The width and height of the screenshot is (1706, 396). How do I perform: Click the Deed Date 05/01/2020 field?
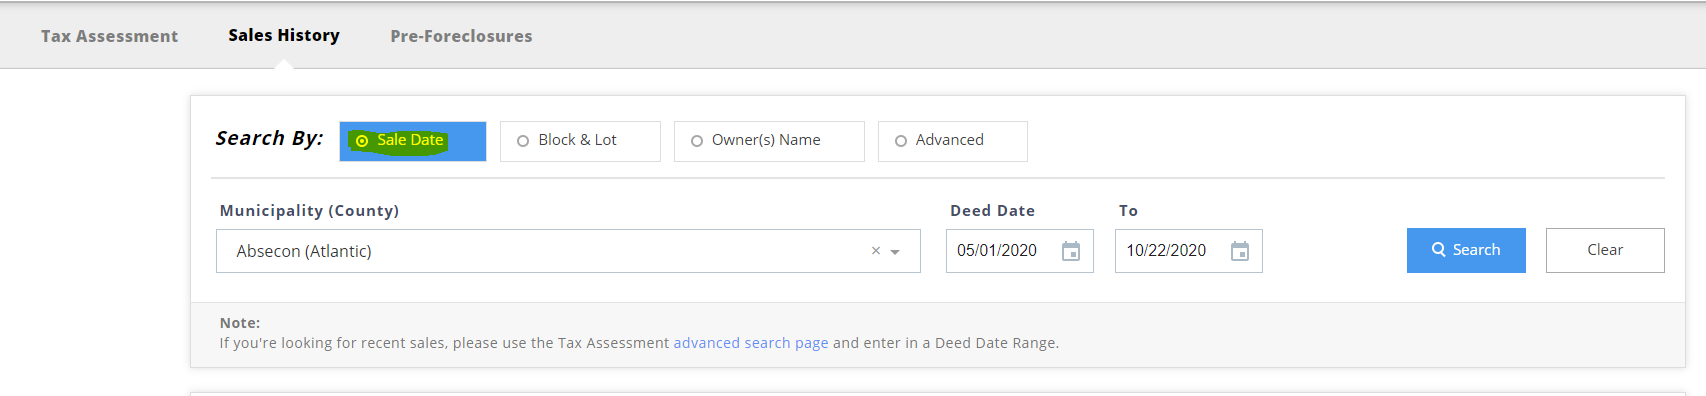(x=1020, y=251)
